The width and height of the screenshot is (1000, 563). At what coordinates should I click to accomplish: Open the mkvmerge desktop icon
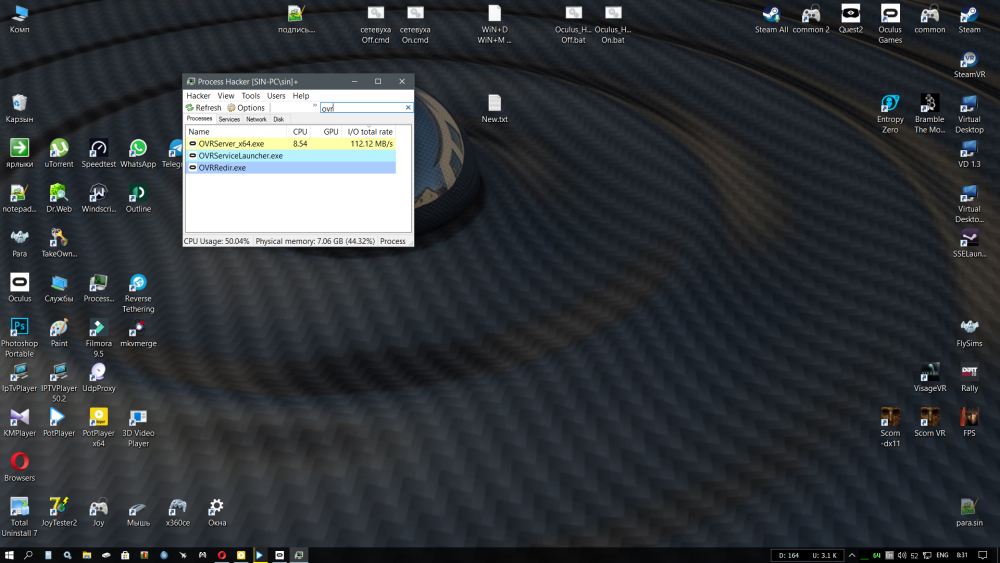coord(138,333)
